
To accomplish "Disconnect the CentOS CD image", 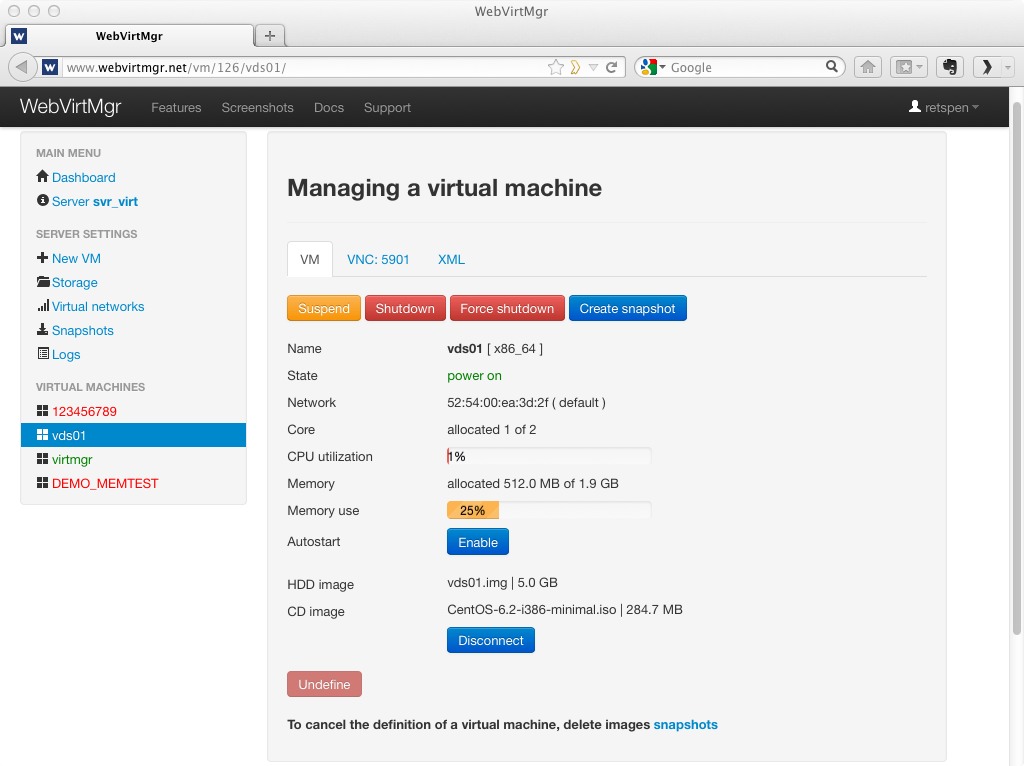I will tap(490, 640).
